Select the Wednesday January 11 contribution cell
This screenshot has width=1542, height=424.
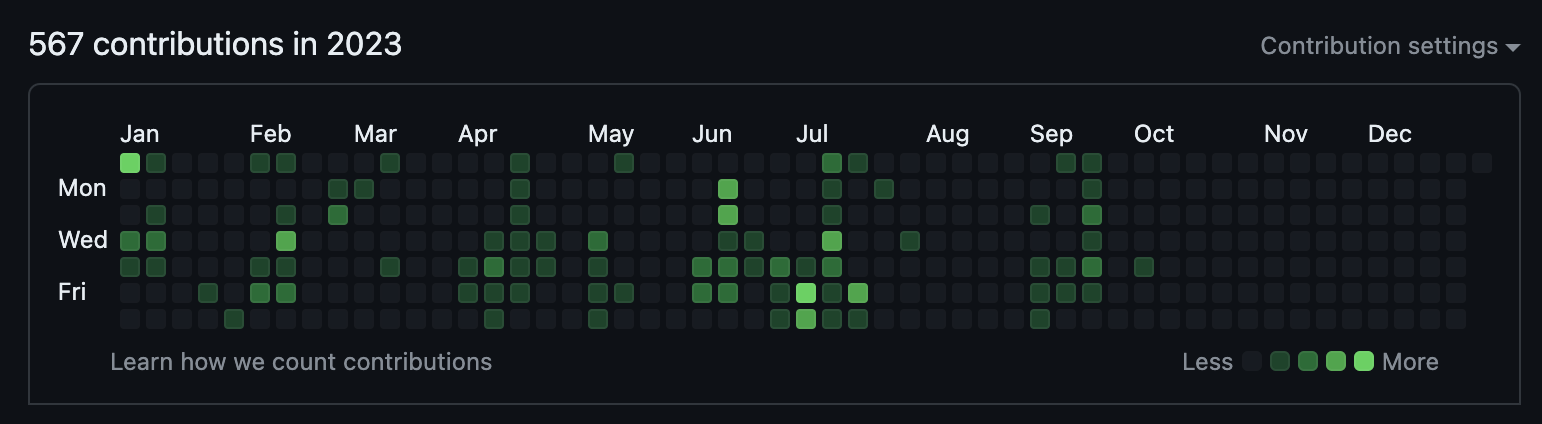[156, 240]
